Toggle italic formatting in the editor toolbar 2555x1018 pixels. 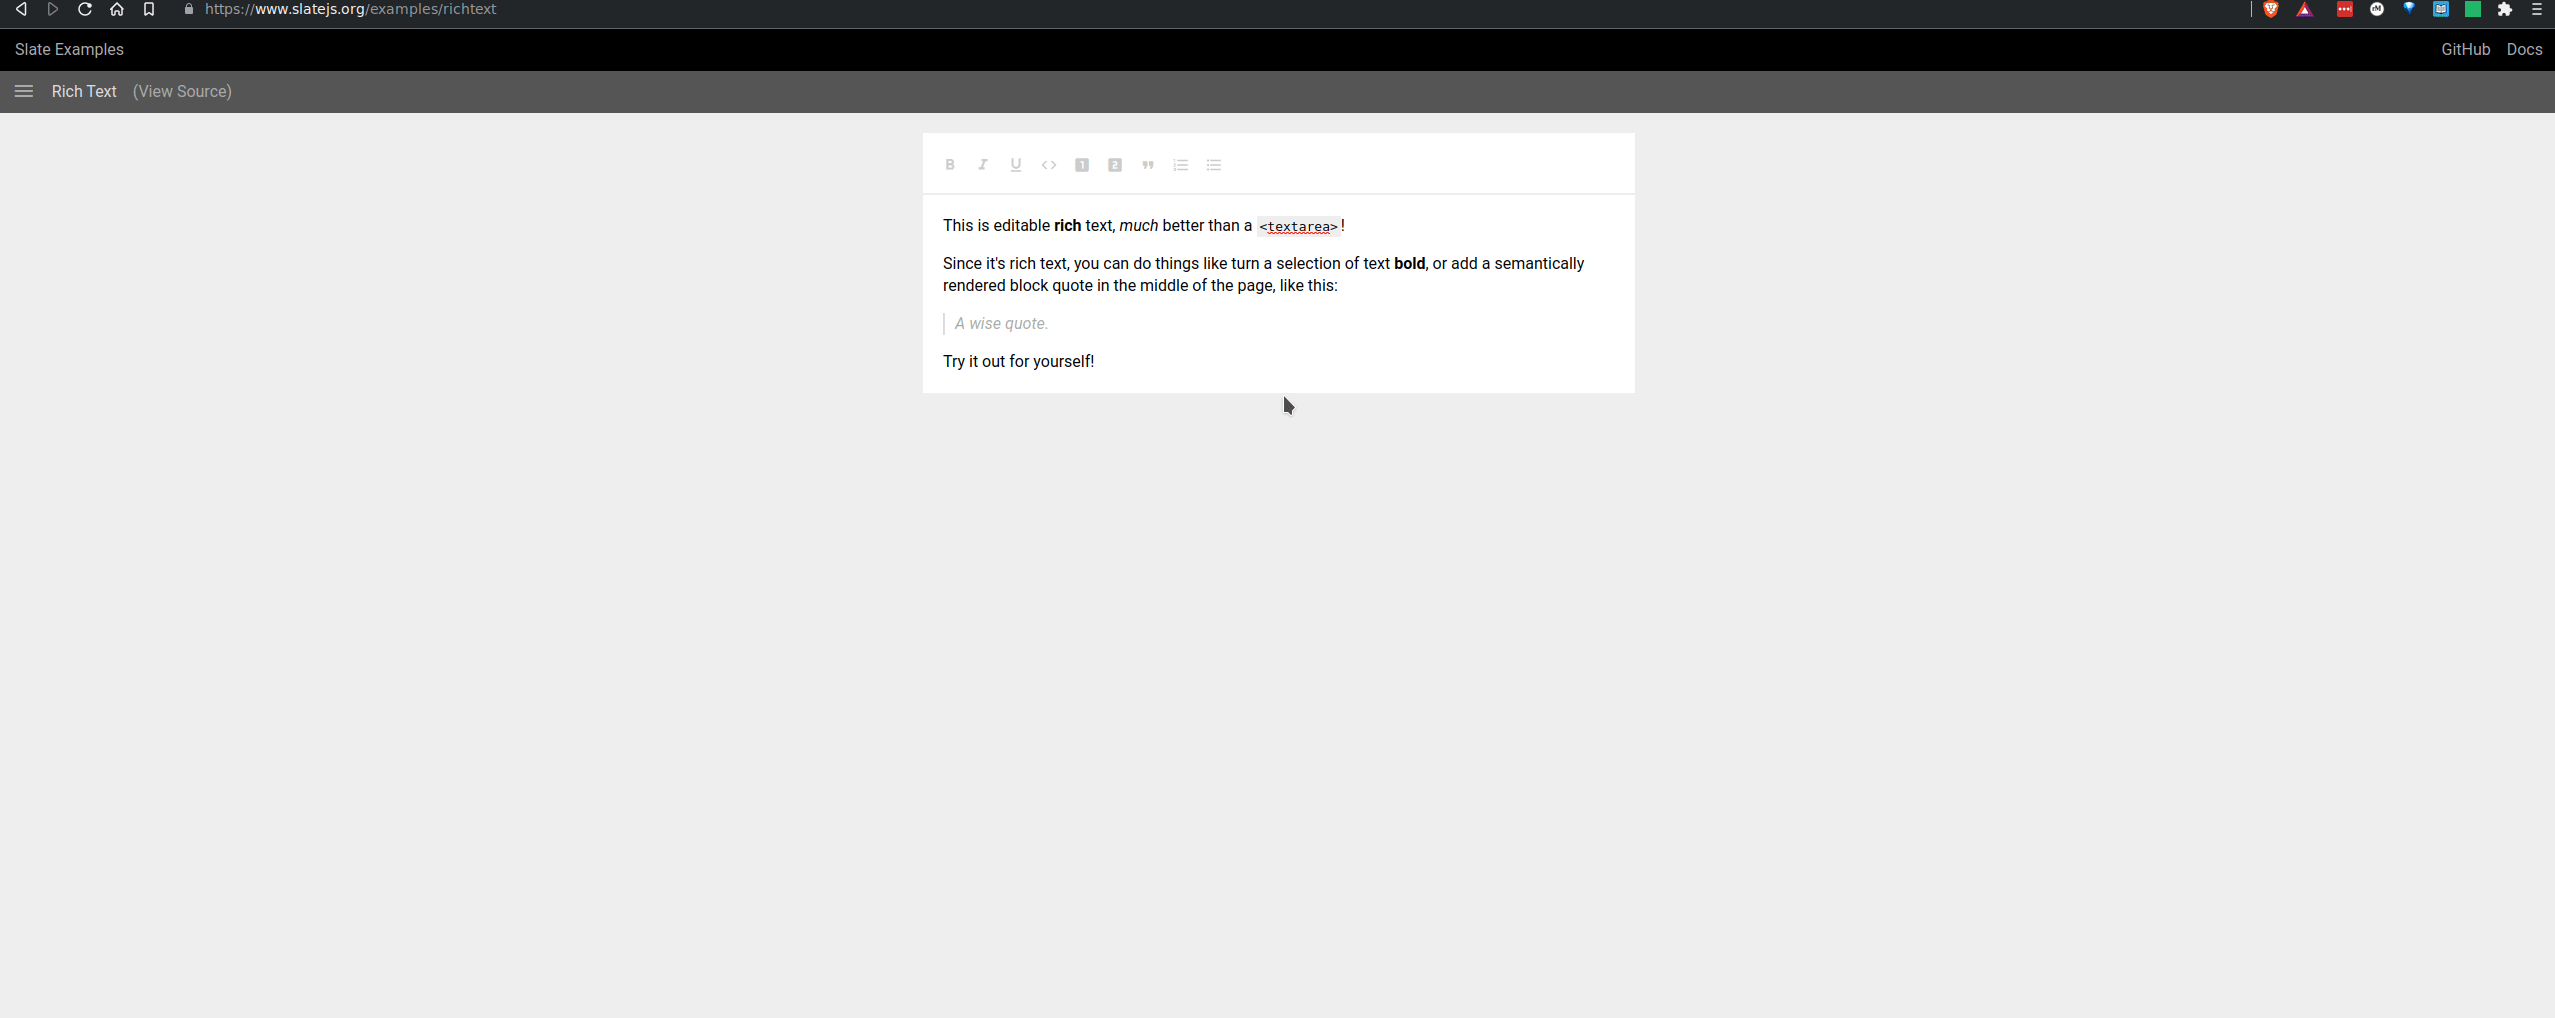[983, 165]
